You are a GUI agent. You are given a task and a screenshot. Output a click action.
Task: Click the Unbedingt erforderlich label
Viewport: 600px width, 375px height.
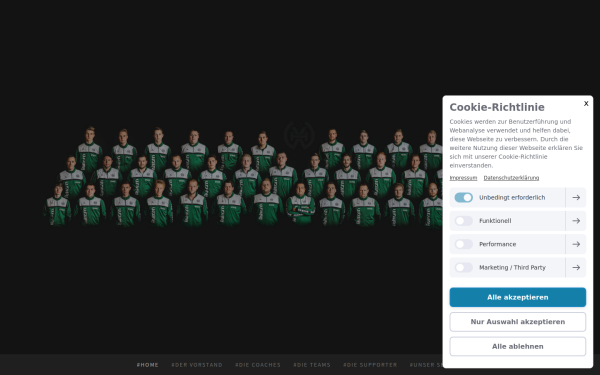point(512,197)
